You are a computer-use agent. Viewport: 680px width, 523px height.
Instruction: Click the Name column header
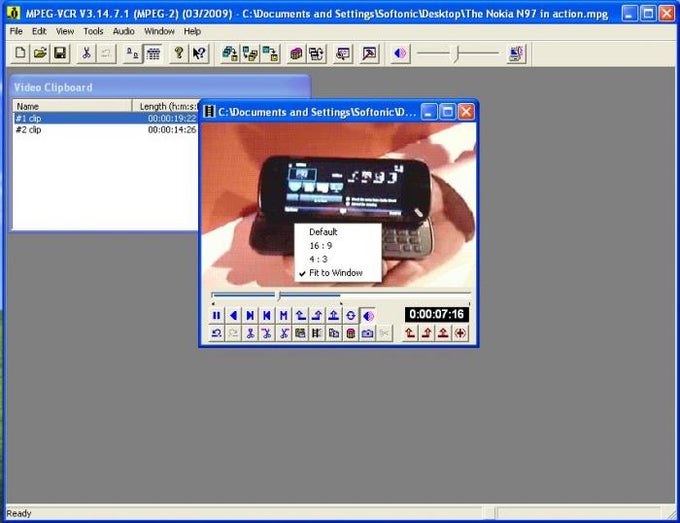tap(72, 106)
